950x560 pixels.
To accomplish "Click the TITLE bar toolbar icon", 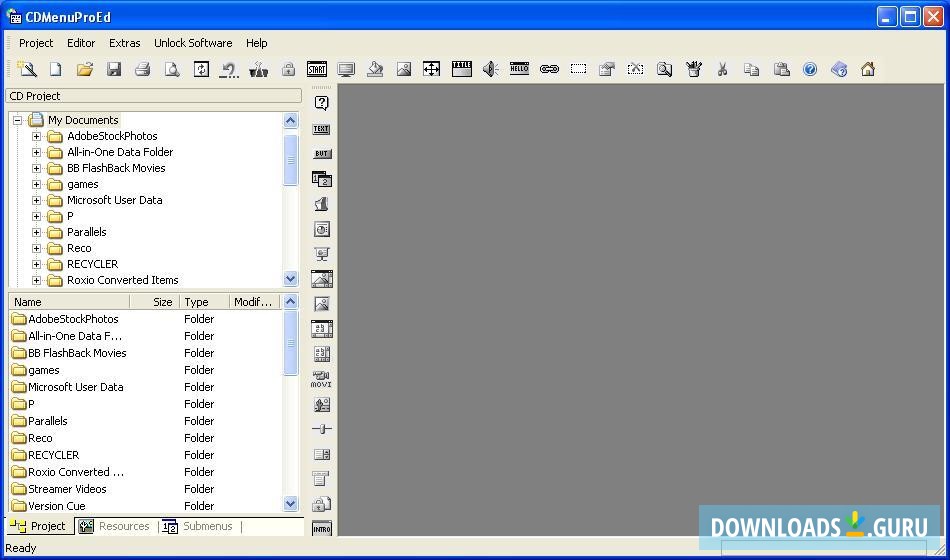I will [x=462, y=68].
